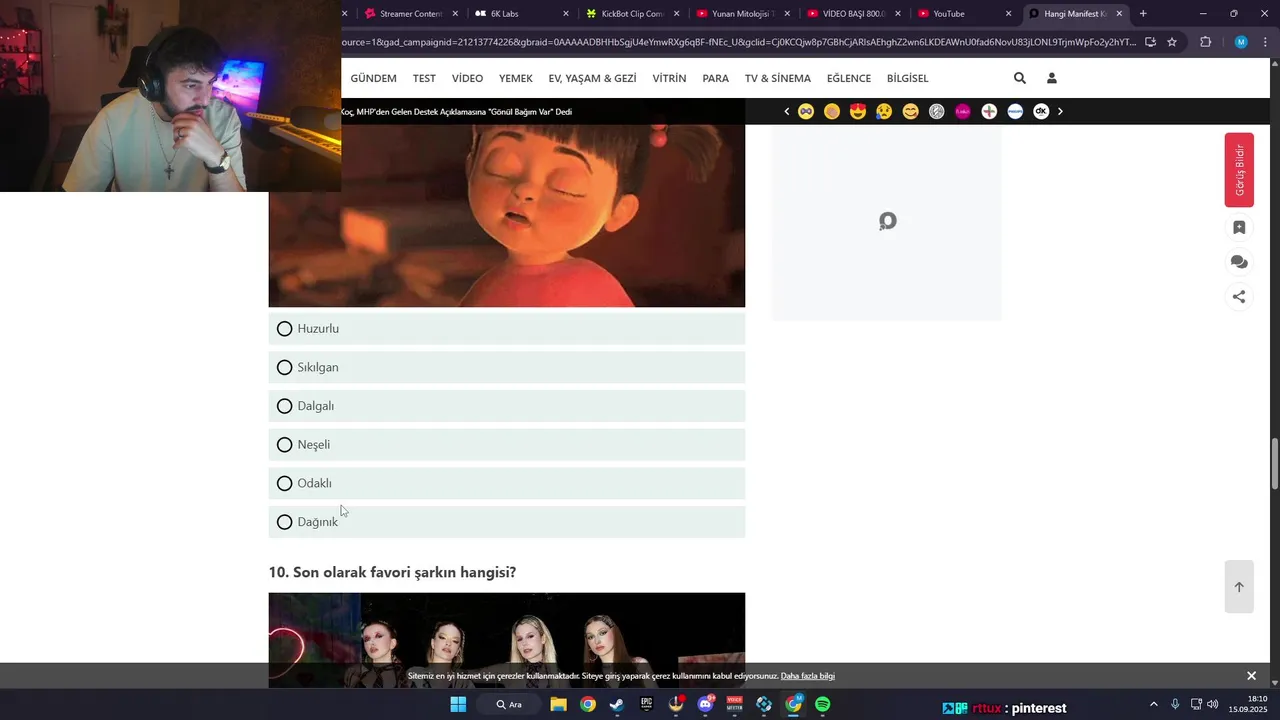Open the user profile icon in the header
This screenshot has height=720, width=1280.
pos(1051,78)
